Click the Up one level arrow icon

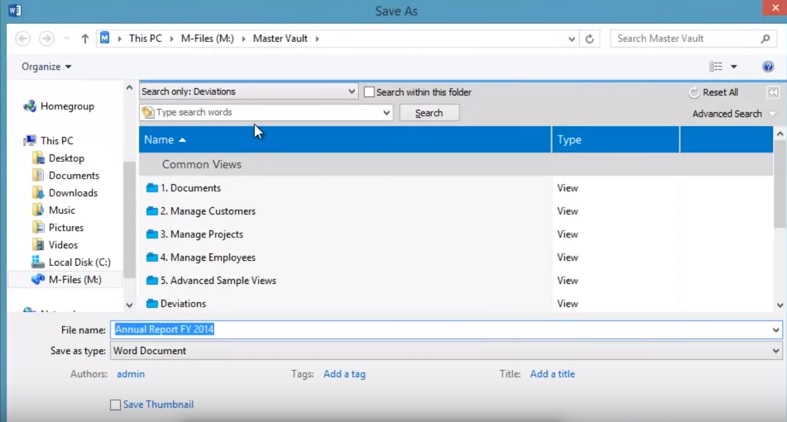[x=85, y=39]
